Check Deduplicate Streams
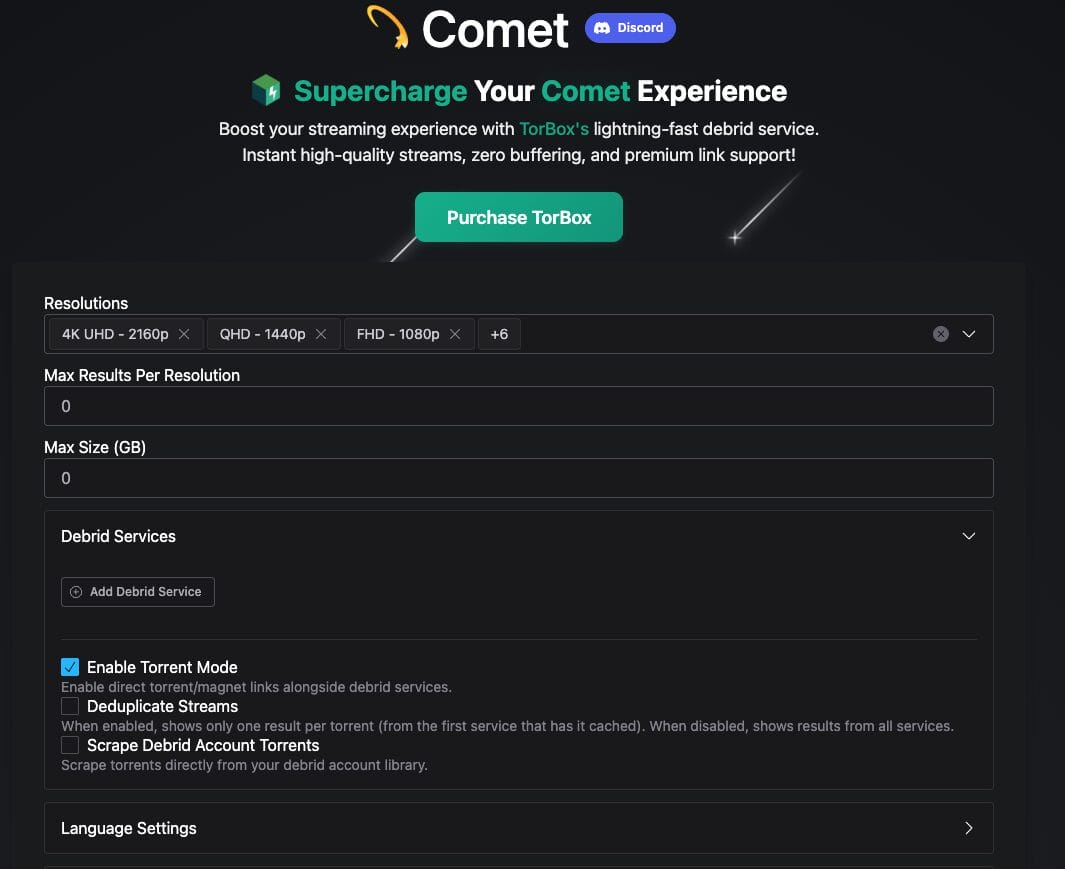Image resolution: width=1065 pixels, height=869 pixels. 70,706
